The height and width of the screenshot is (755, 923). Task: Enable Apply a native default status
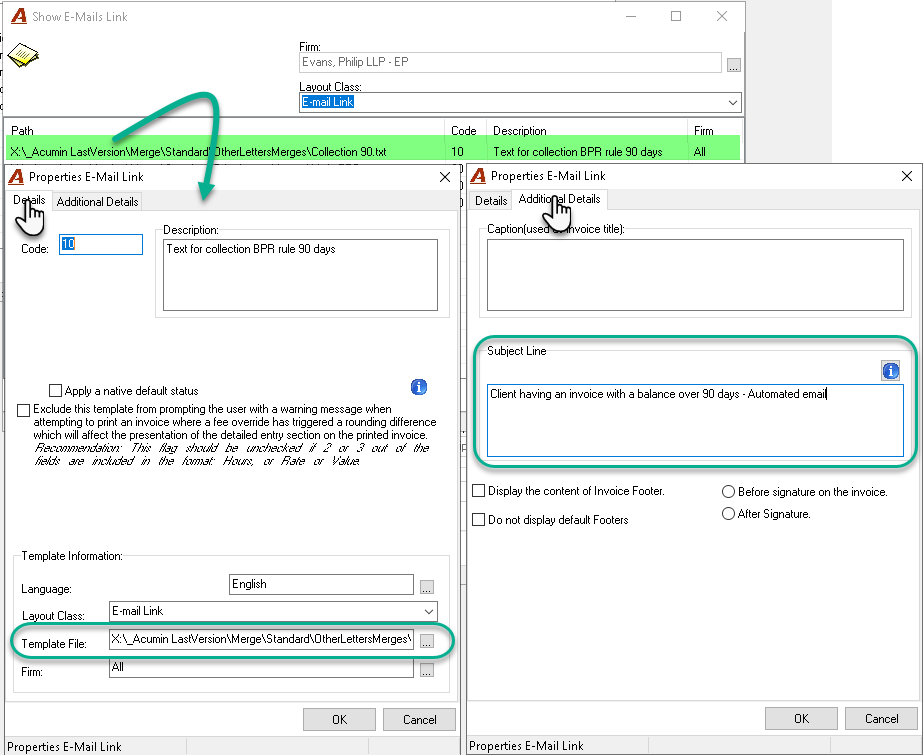[x=55, y=391]
